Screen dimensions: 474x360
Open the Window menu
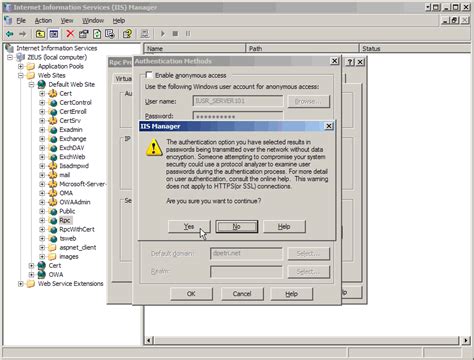pyautogui.click(x=93, y=21)
